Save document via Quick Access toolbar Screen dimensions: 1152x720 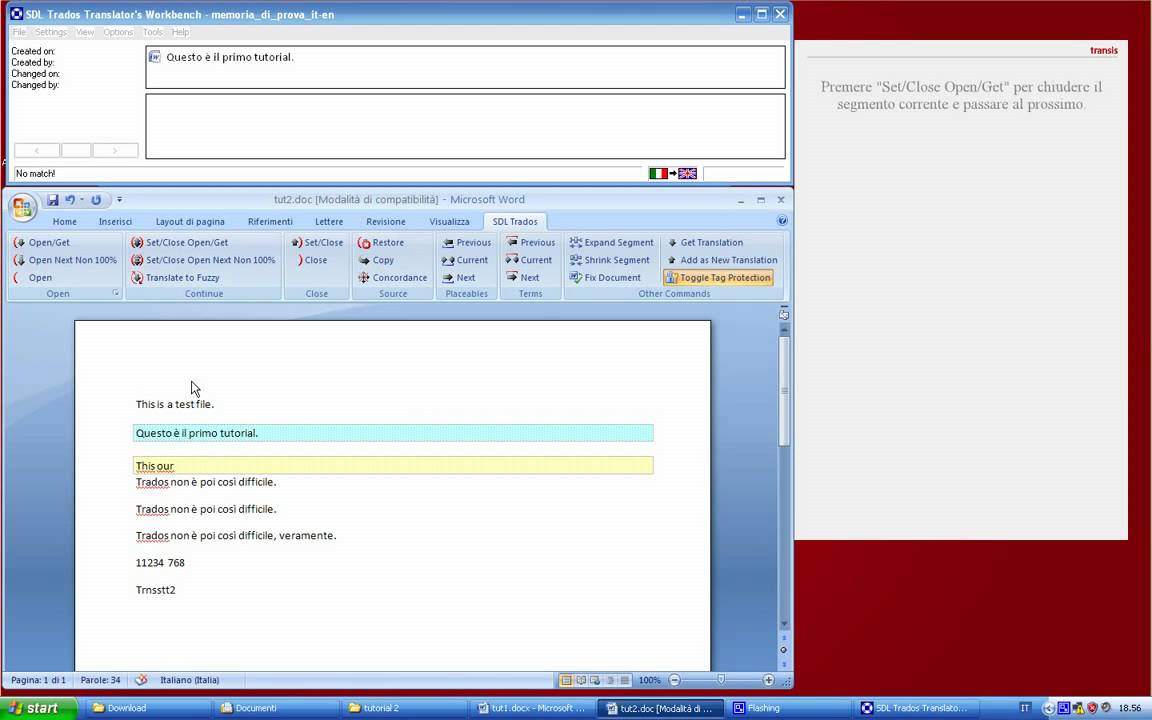tap(52, 200)
